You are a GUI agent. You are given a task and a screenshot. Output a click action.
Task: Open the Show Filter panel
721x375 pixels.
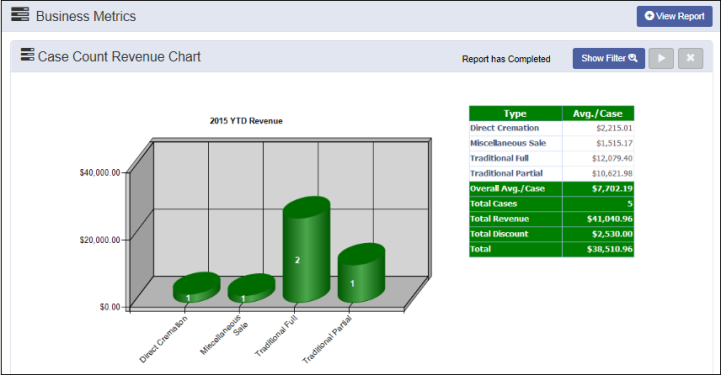click(608, 58)
